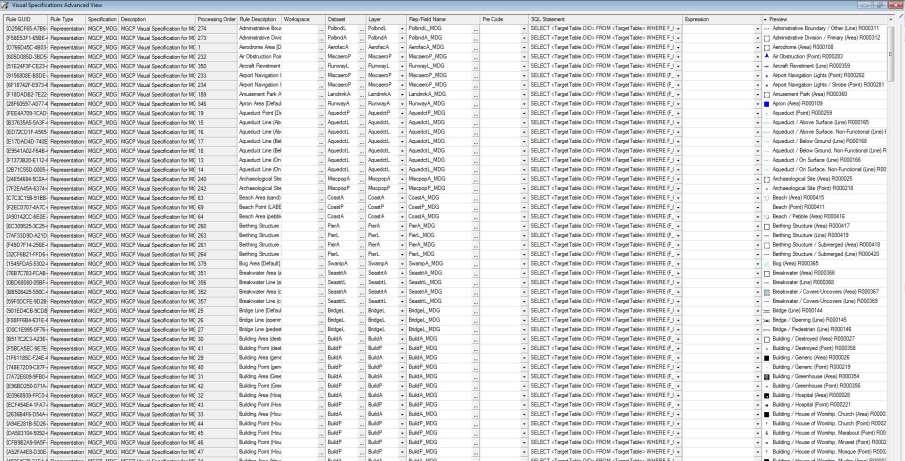Click the Aerodrome (Area) symbol preview box
The height and width of the screenshot is (461, 905).
pyautogui.click(x=766, y=47)
